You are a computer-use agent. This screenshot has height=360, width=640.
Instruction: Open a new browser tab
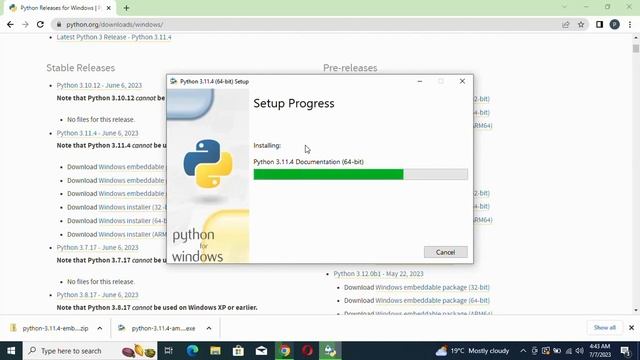tap(126, 8)
